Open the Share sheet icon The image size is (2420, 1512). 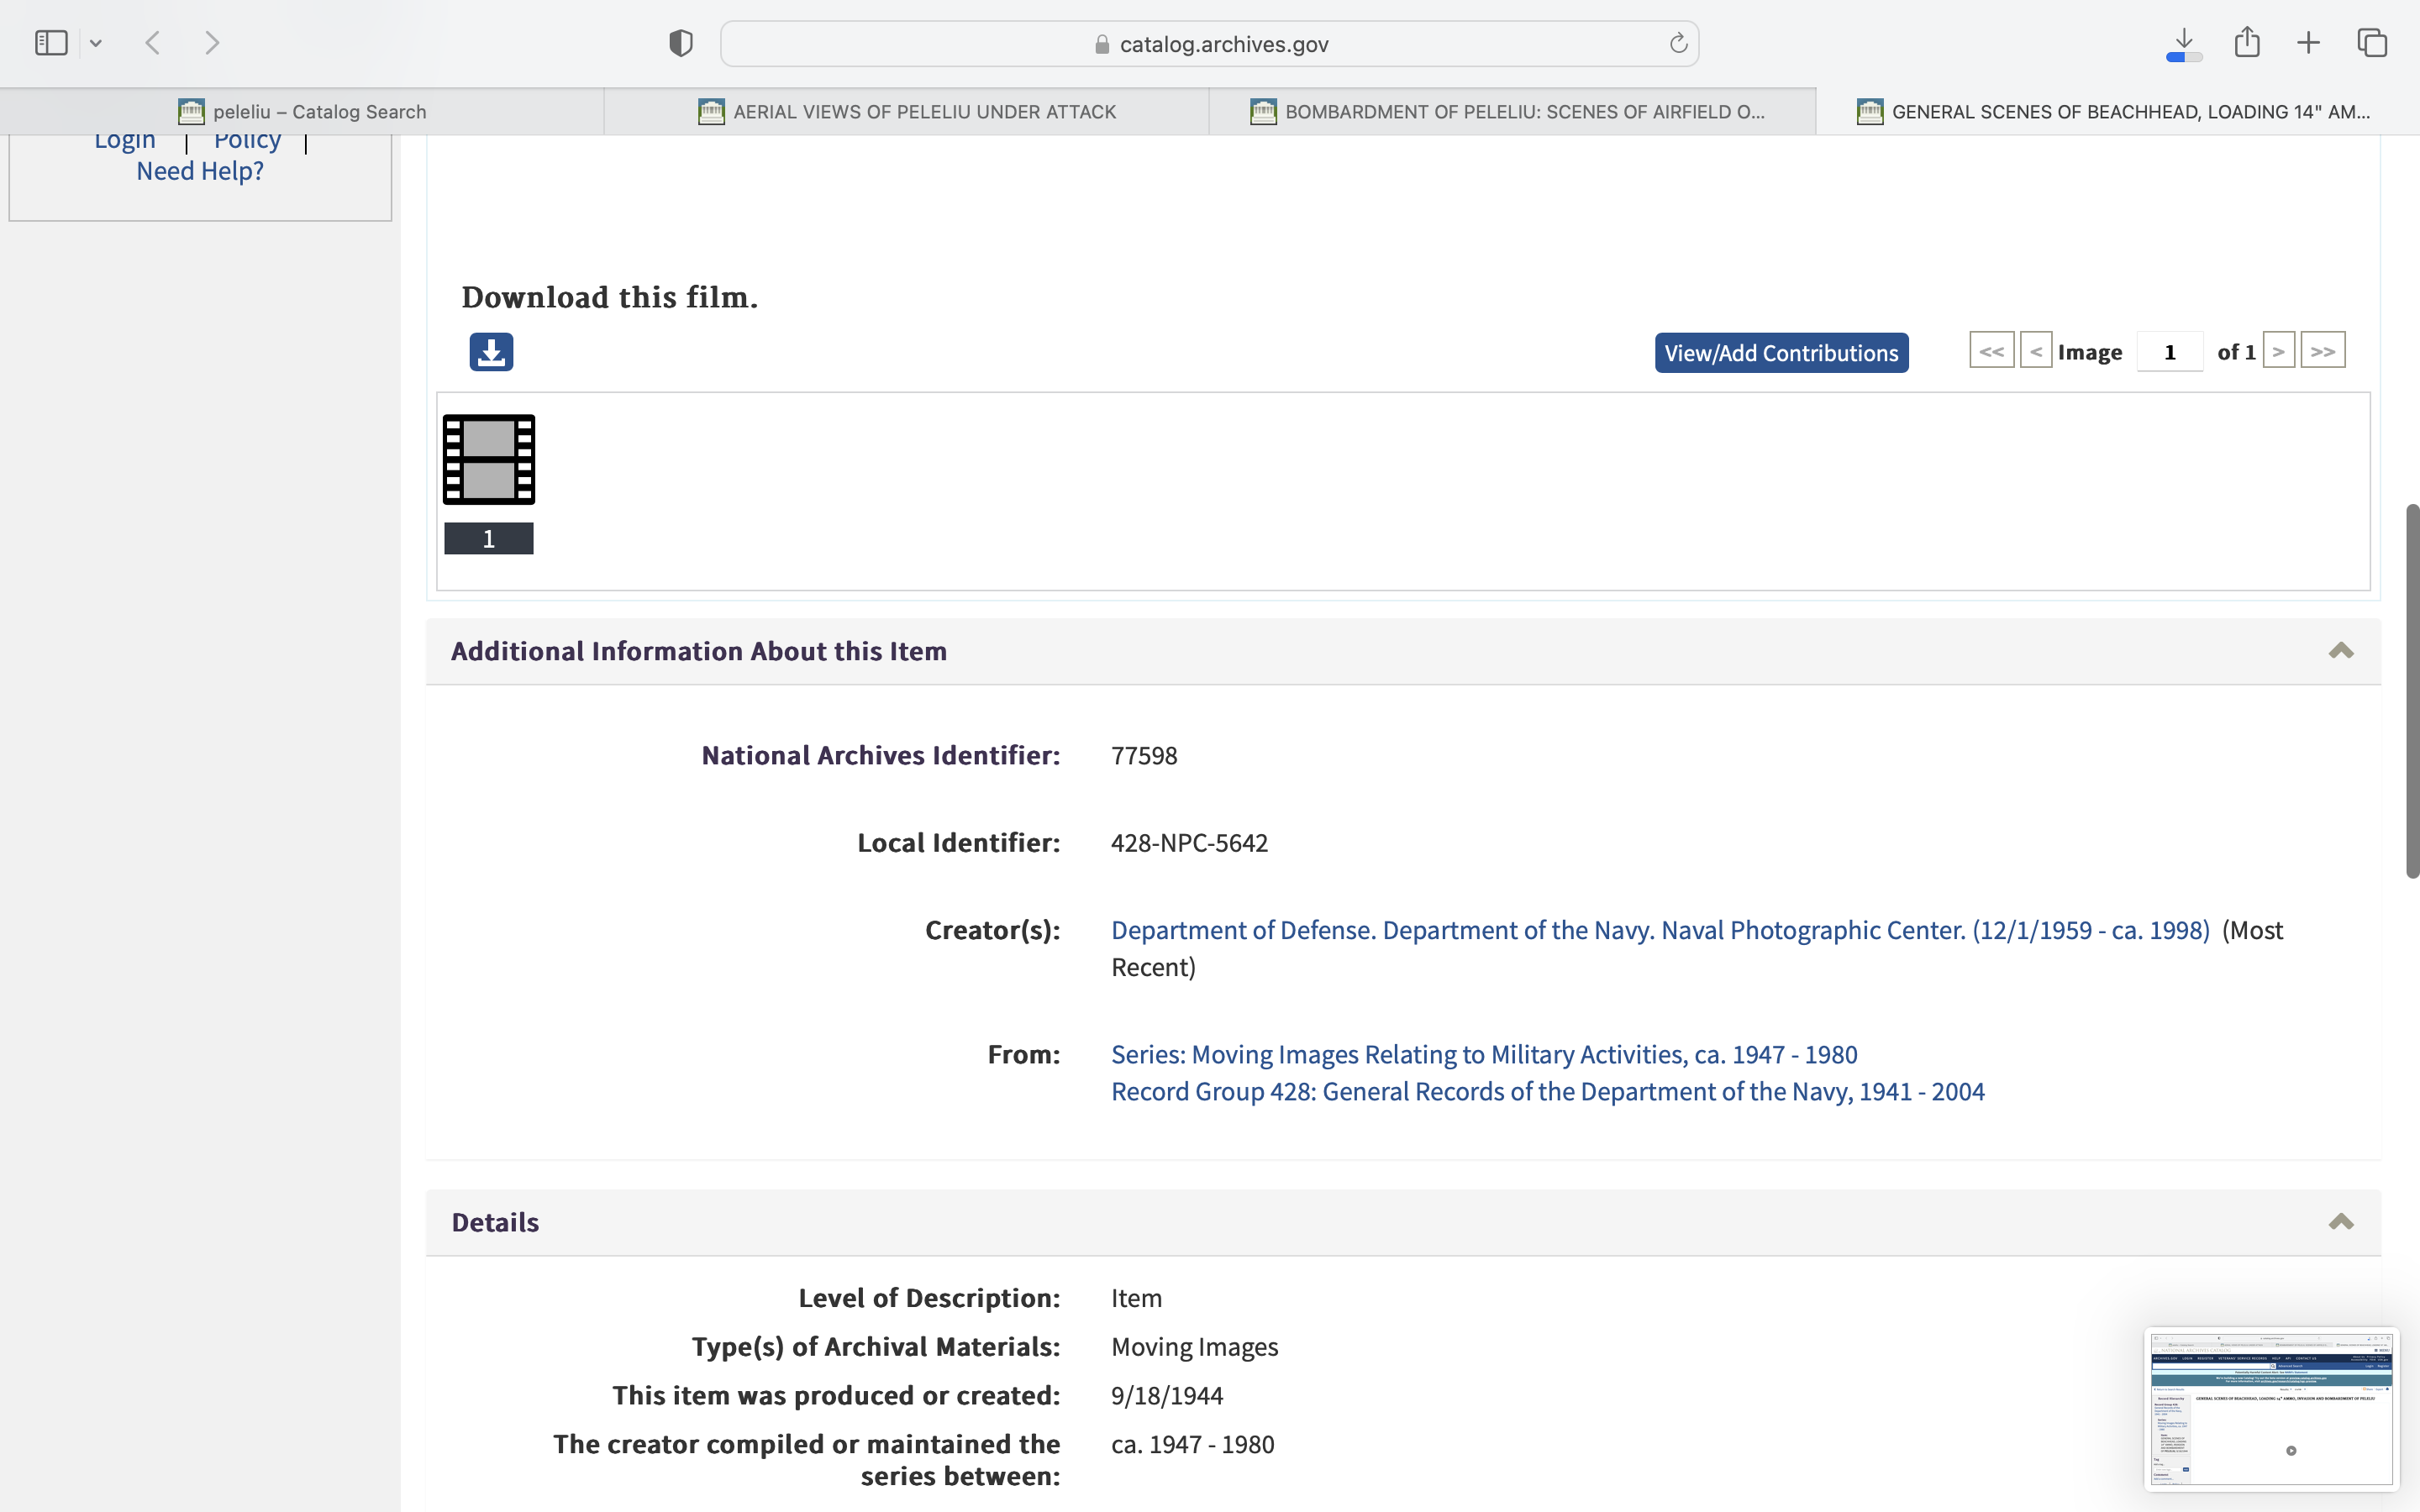point(2247,42)
